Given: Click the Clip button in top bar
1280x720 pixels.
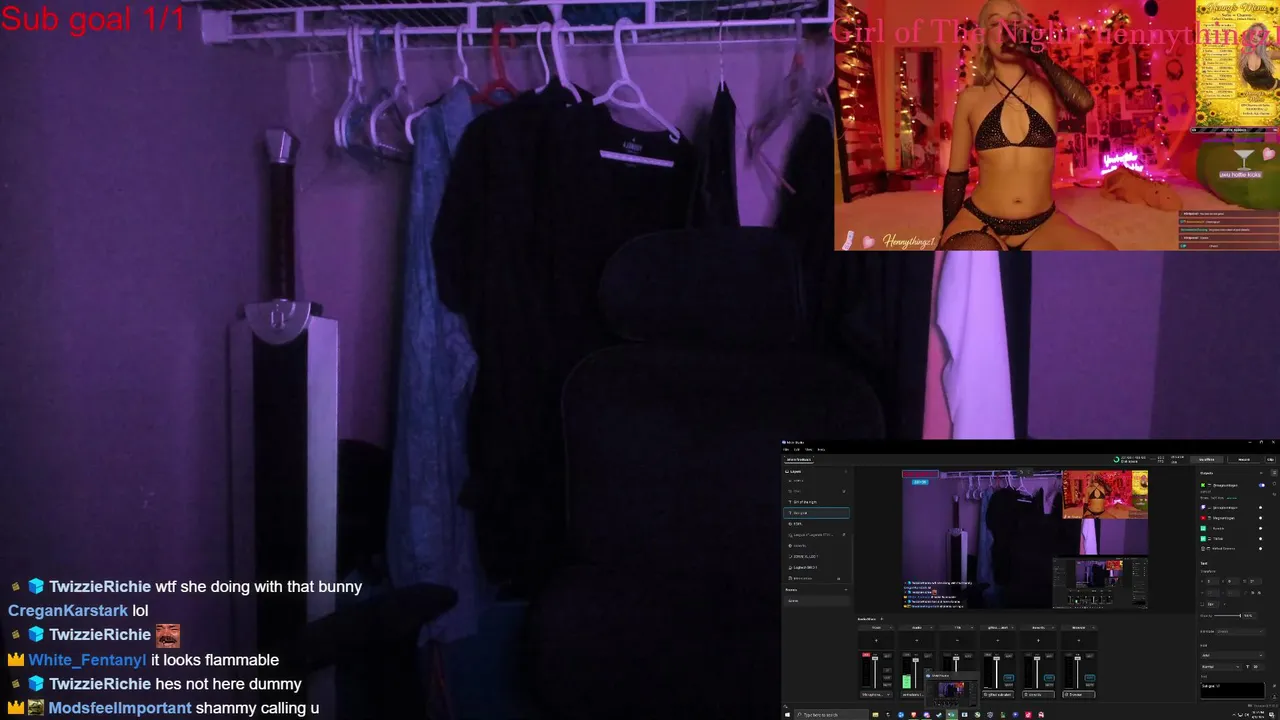Looking at the screenshot, I should tap(1270, 460).
